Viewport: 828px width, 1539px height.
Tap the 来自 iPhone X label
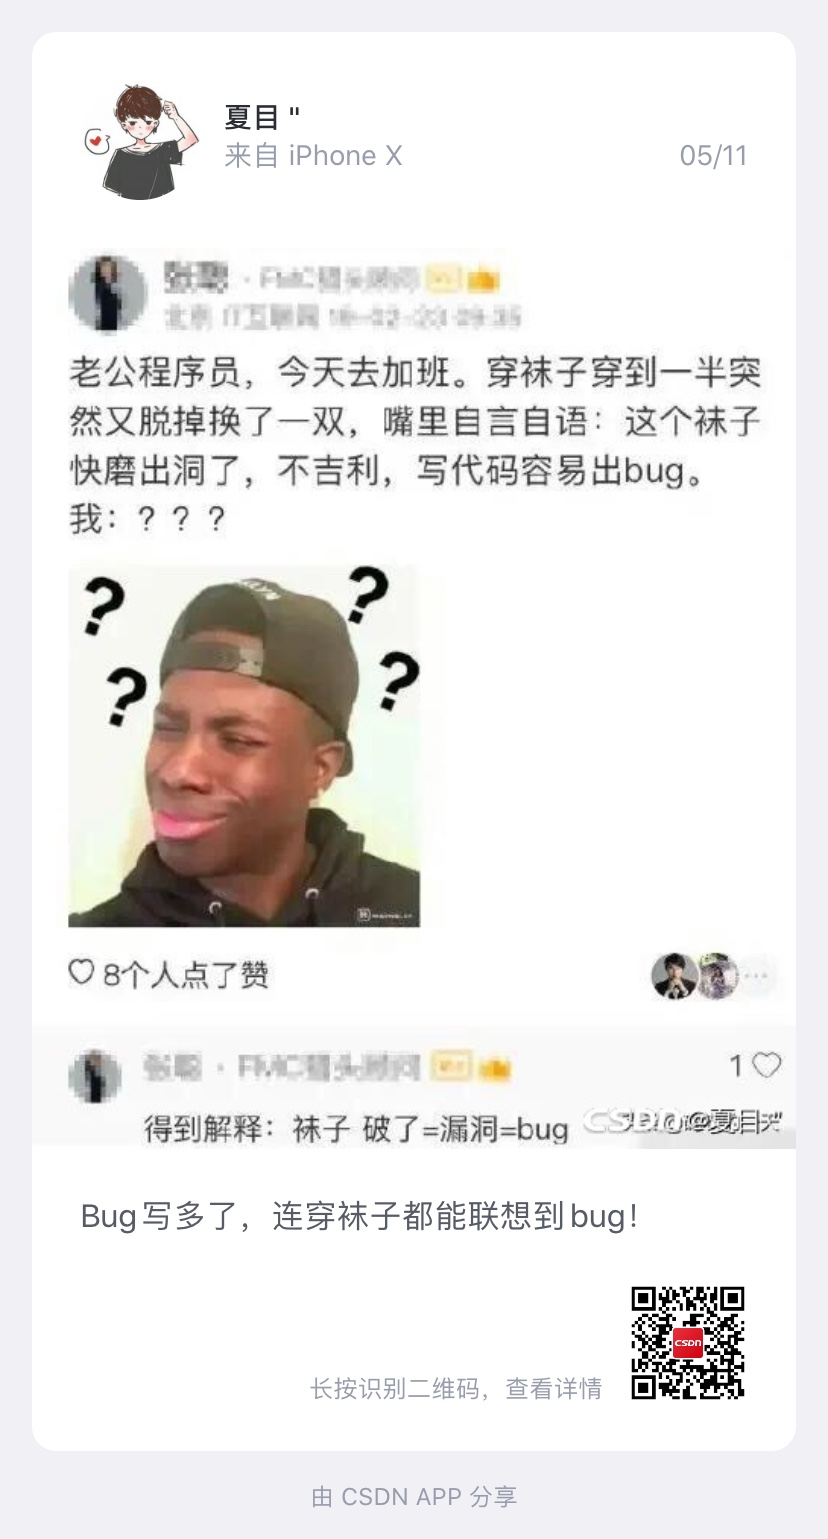[x=313, y=156]
